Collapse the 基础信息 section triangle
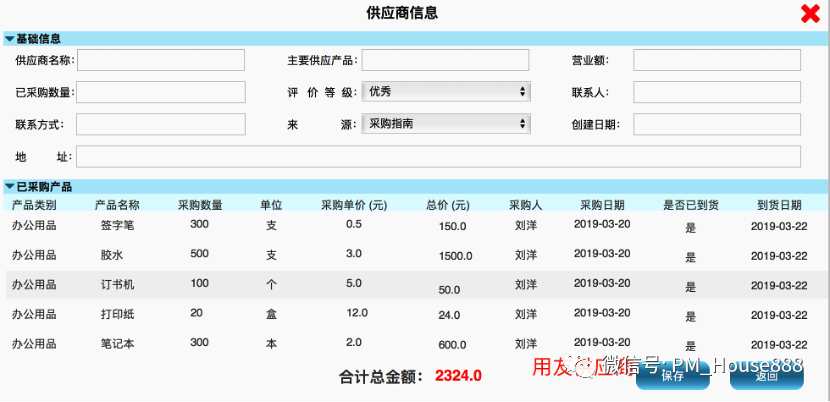The width and height of the screenshot is (830, 402). [10, 39]
